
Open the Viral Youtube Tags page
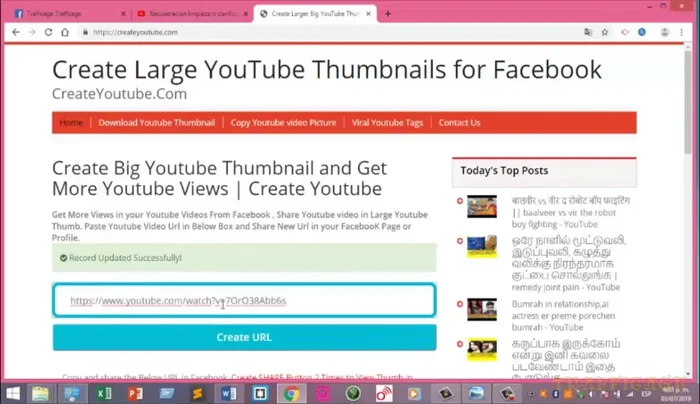(x=387, y=123)
